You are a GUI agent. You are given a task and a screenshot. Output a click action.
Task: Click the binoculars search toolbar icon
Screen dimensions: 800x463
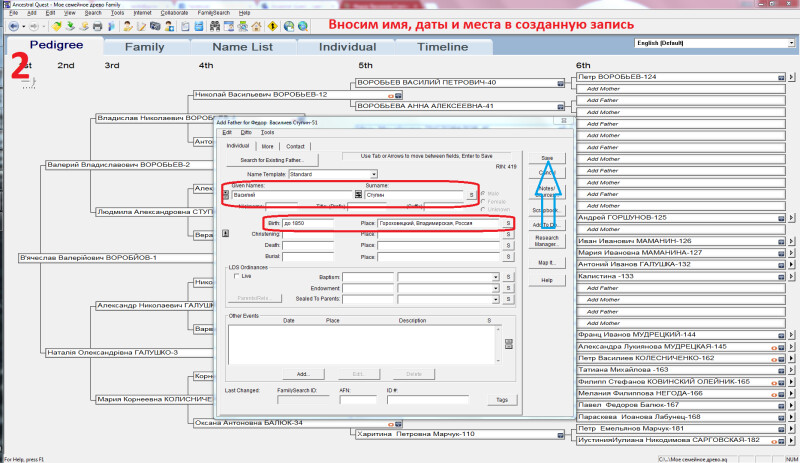point(215,27)
